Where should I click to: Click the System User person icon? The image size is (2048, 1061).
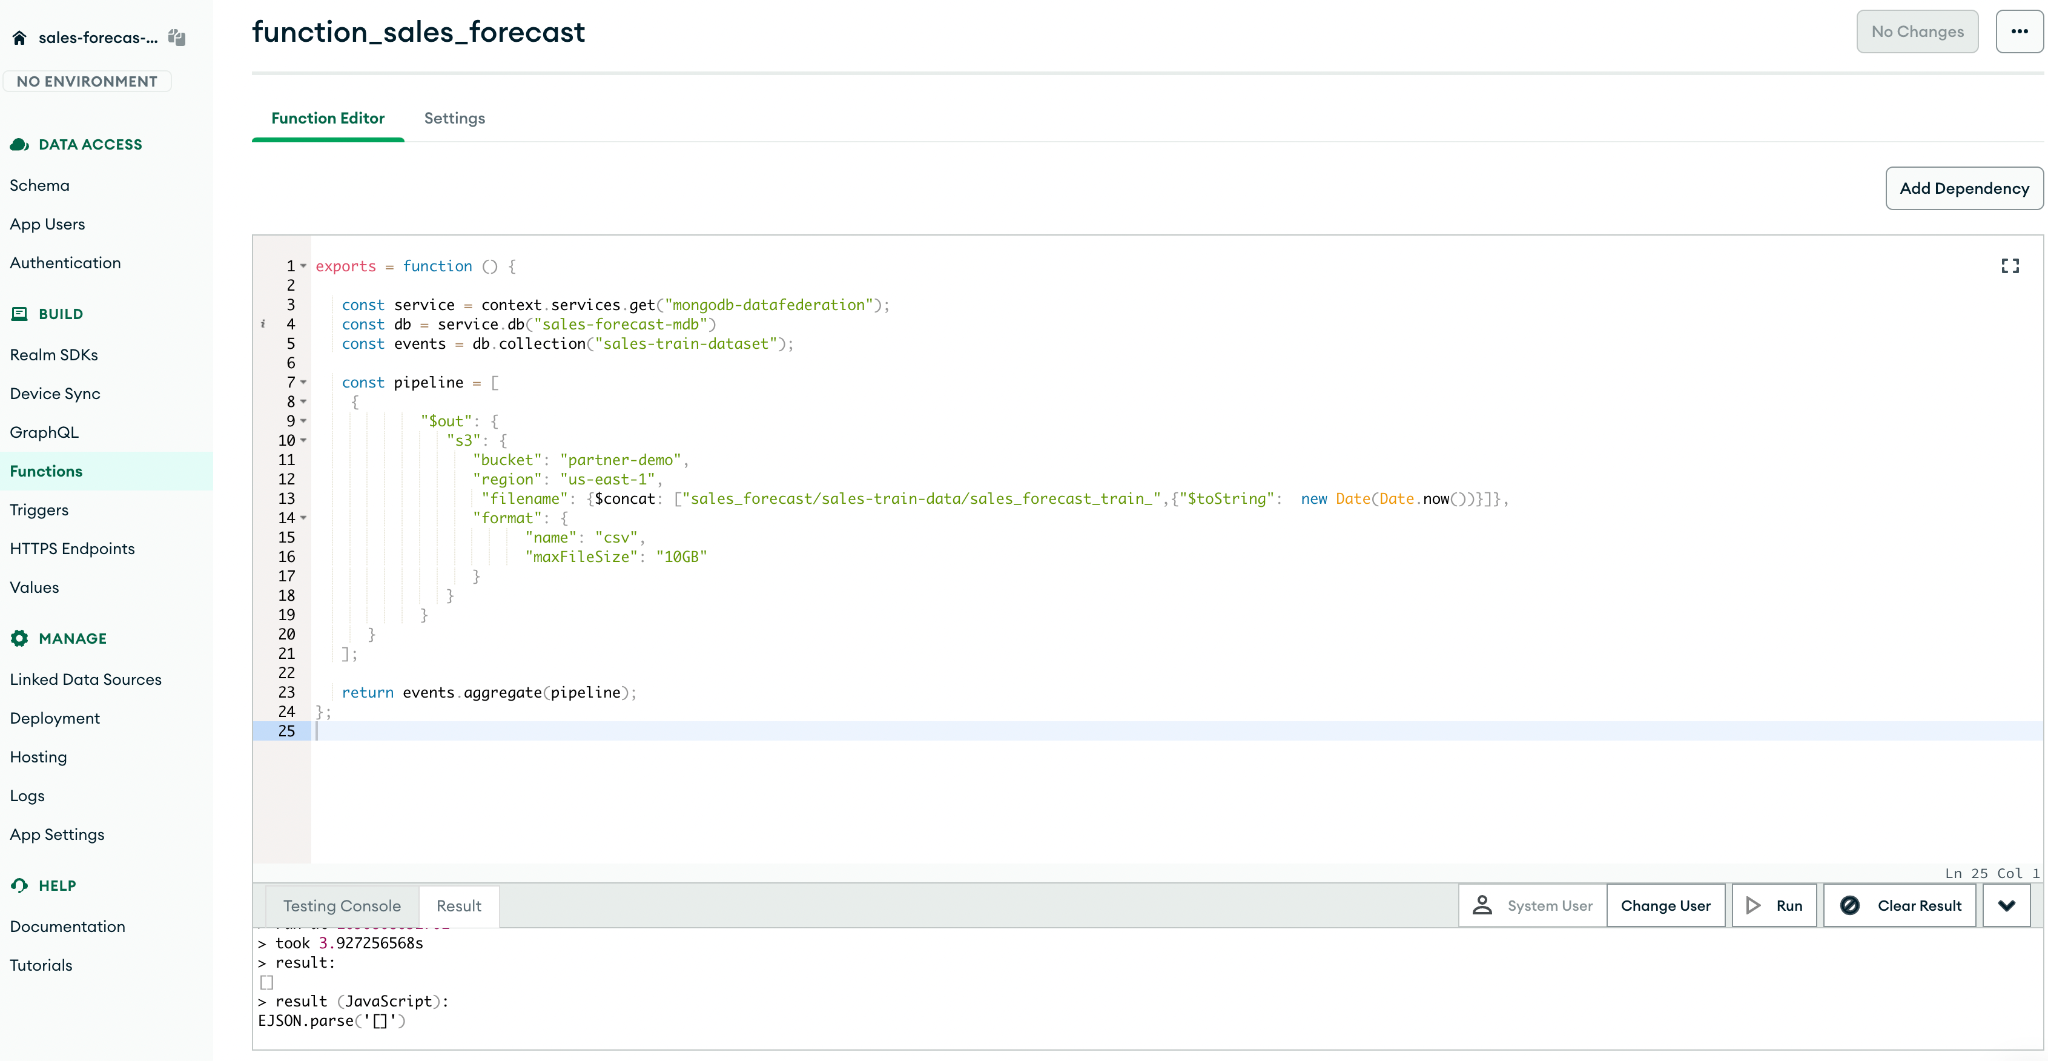click(1482, 906)
